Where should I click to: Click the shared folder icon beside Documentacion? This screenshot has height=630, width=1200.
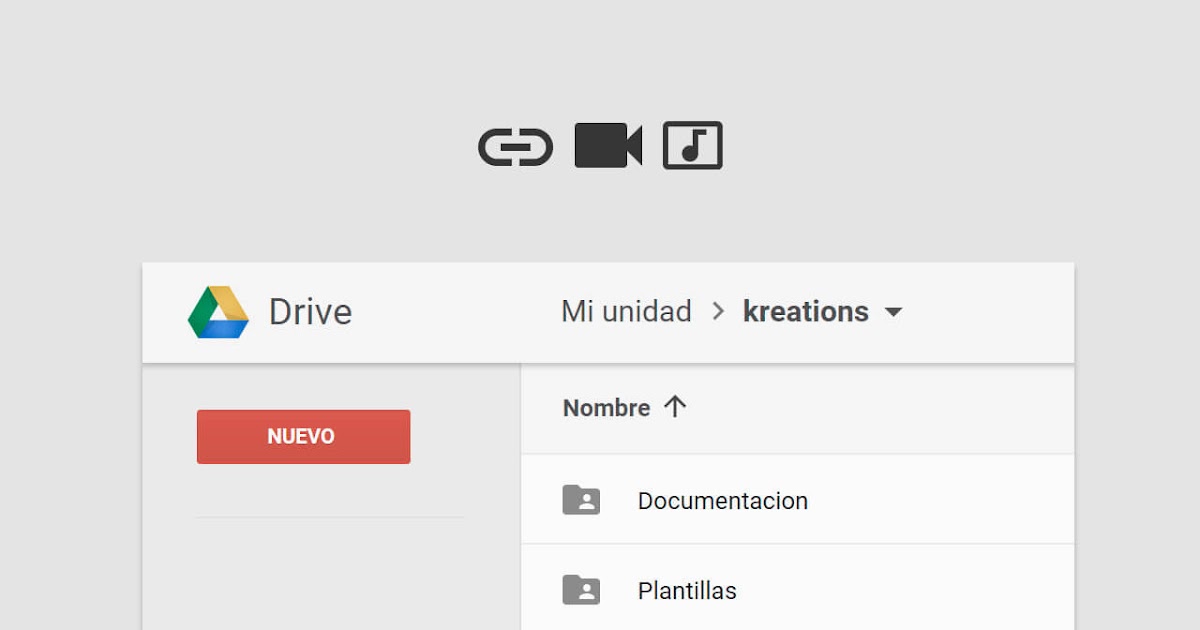point(583,500)
